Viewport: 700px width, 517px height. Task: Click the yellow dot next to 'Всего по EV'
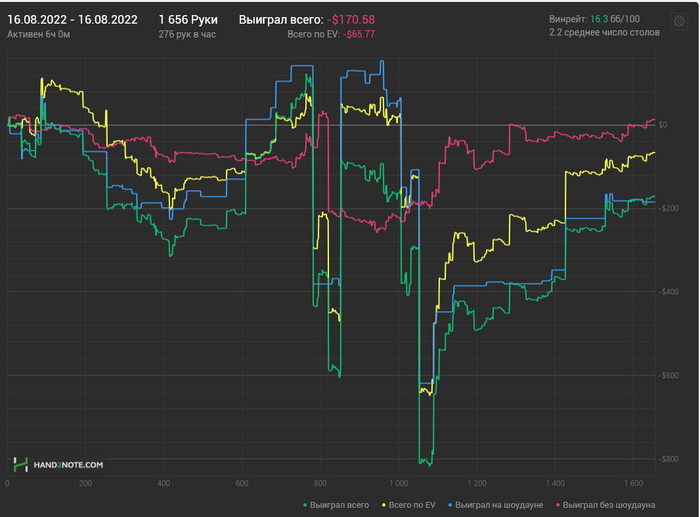[x=384, y=505]
